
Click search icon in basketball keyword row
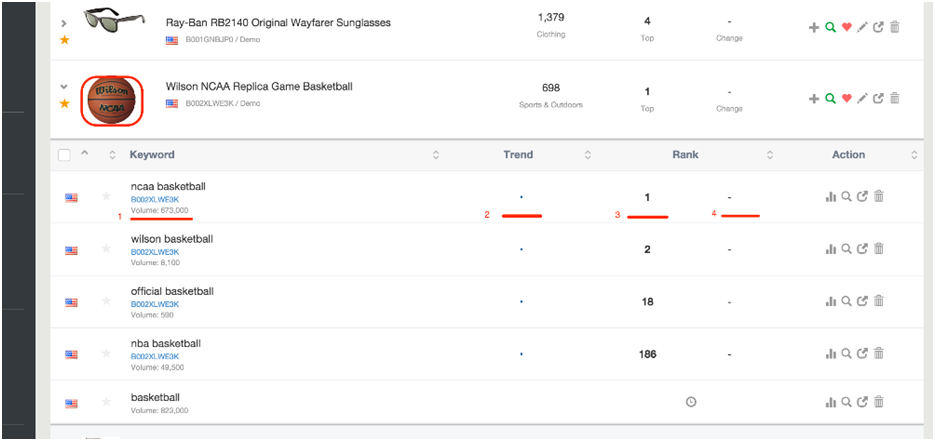click(x=846, y=403)
